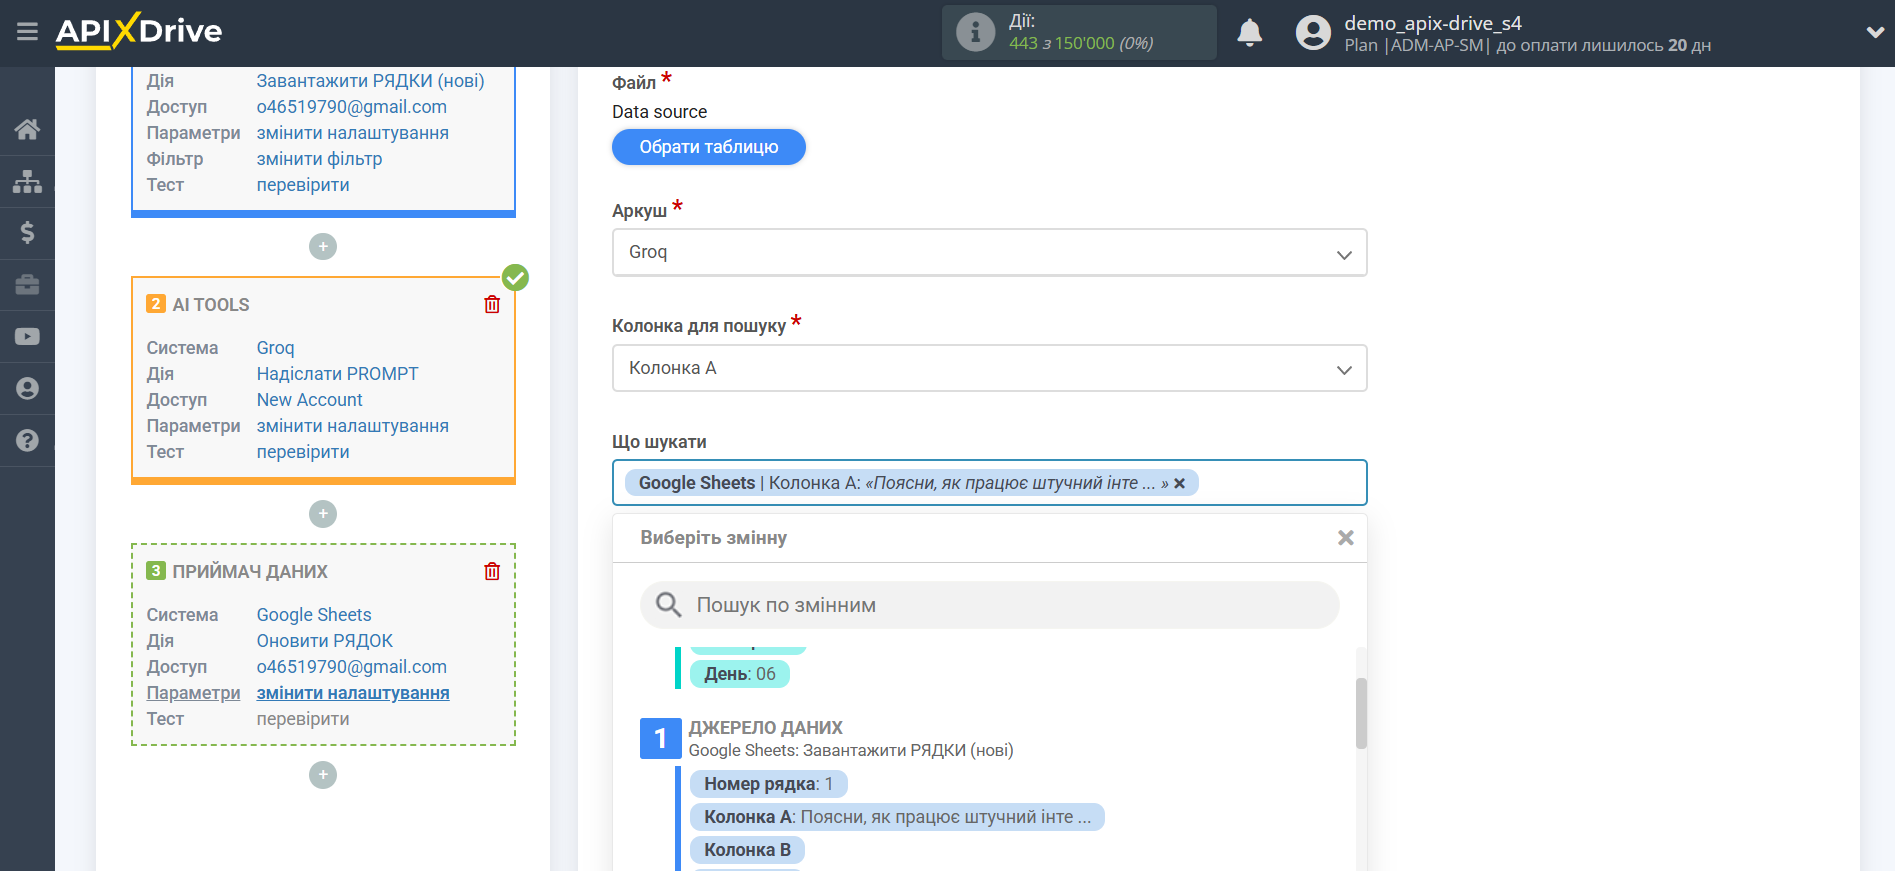This screenshot has width=1895, height=871.
Task: Expand the Аркуш dropdown showing Groq
Action: (x=988, y=253)
